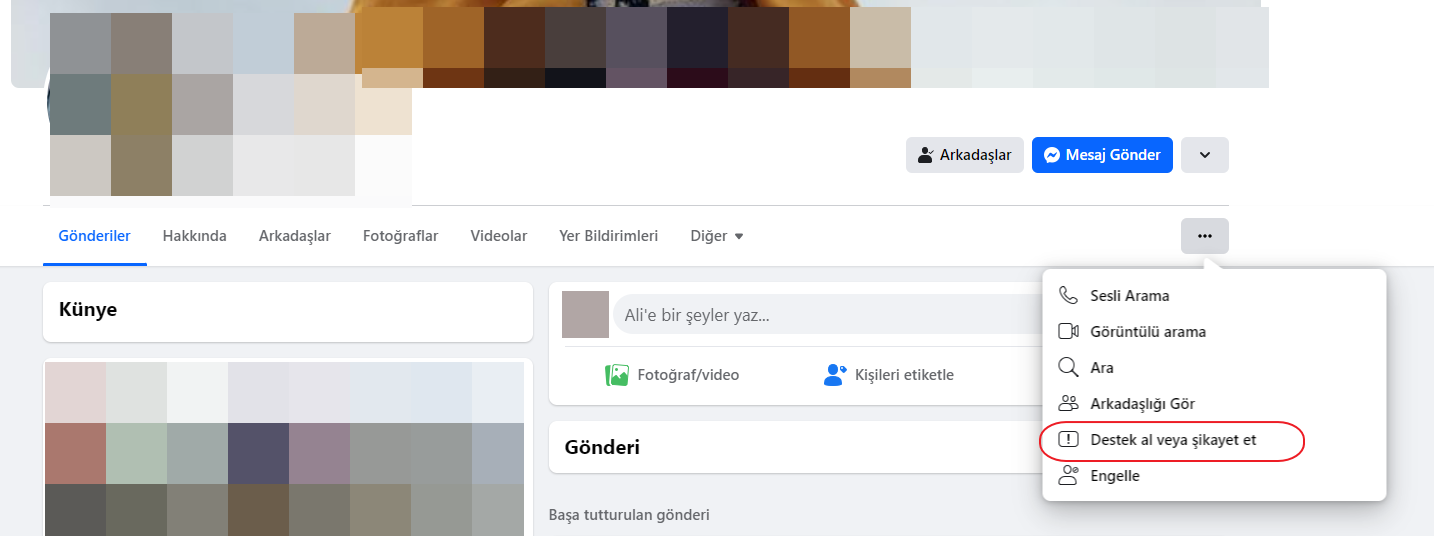Click the Arkadaşlar friendship status button

click(x=965, y=155)
